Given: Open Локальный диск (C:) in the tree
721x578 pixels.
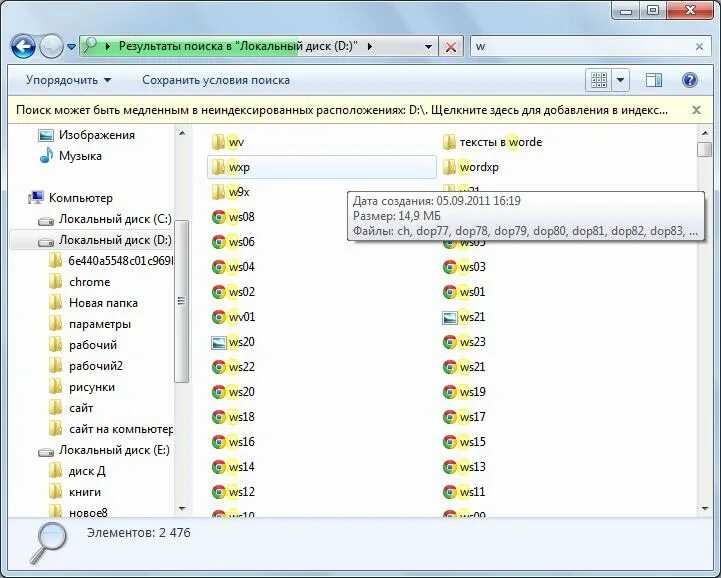Looking at the screenshot, I should tap(105, 219).
